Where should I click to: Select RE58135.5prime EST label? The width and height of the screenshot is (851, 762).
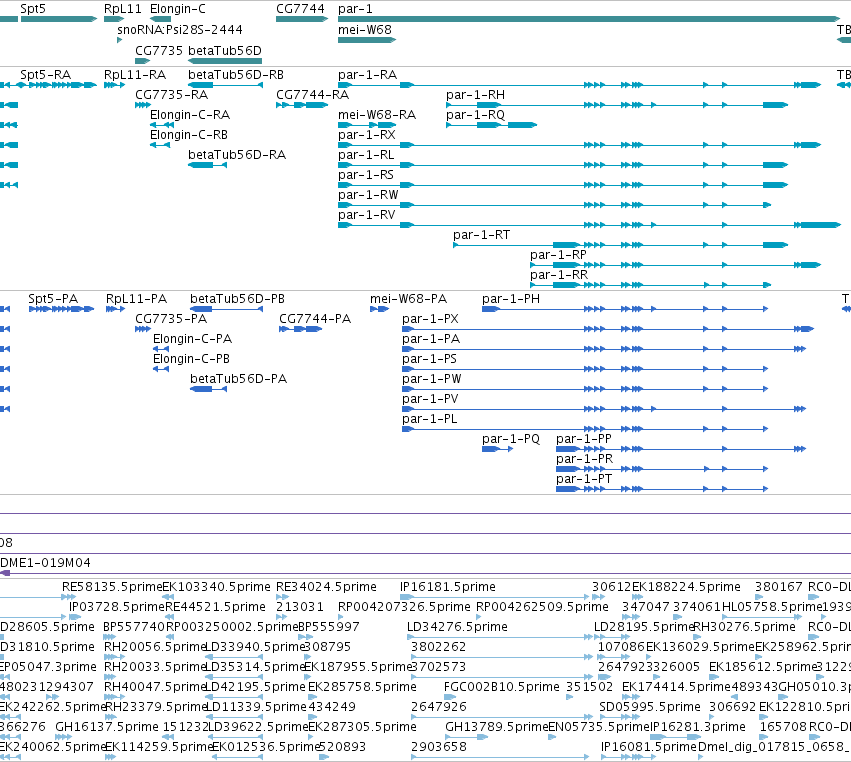coord(112,587)
